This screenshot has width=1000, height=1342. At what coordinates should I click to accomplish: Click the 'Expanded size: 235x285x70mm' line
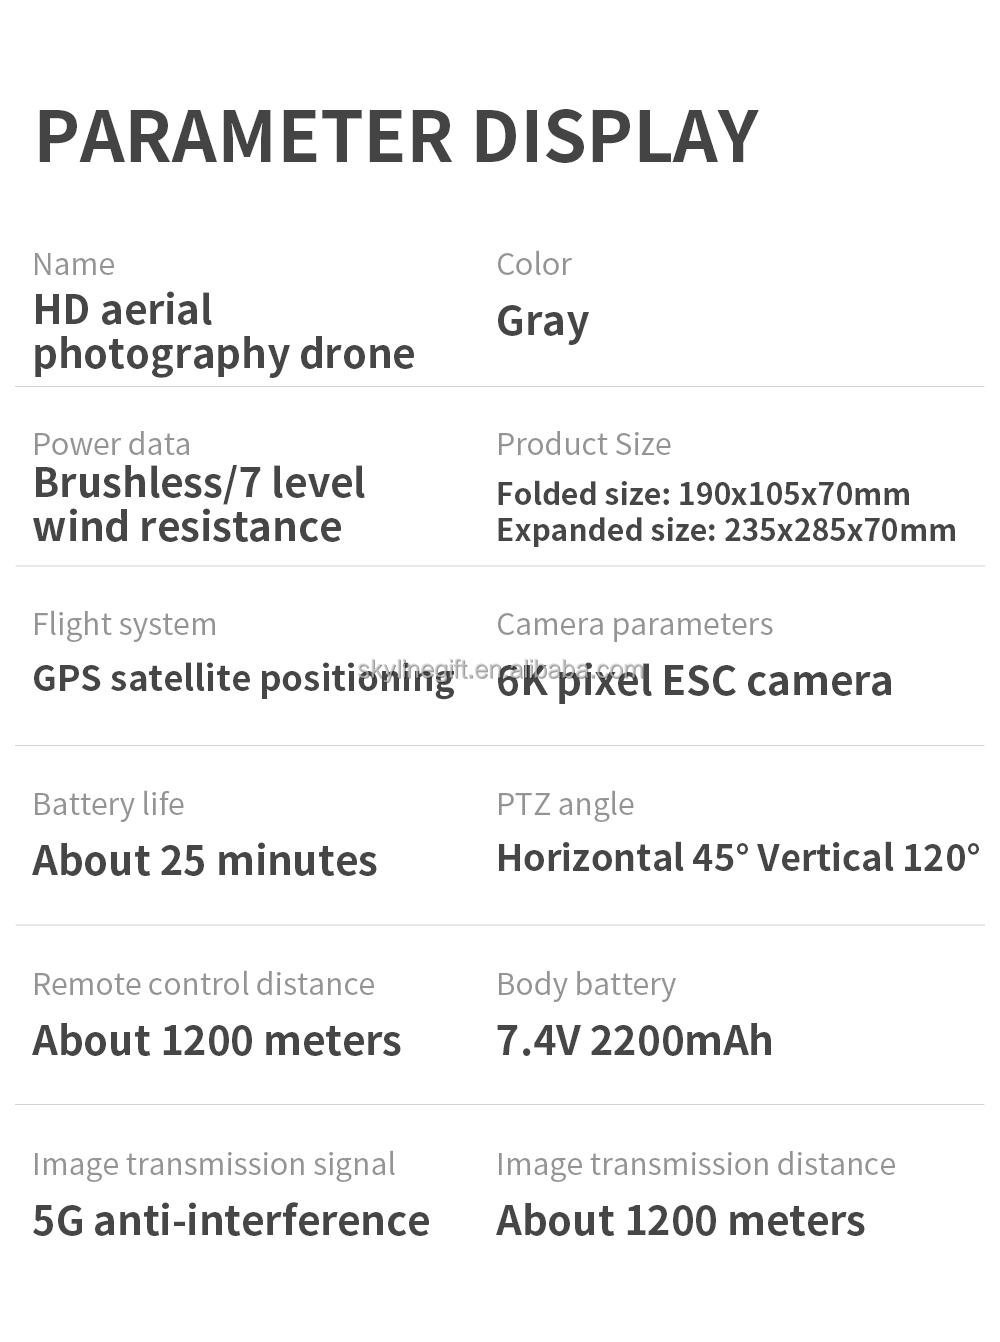(726, 530)
